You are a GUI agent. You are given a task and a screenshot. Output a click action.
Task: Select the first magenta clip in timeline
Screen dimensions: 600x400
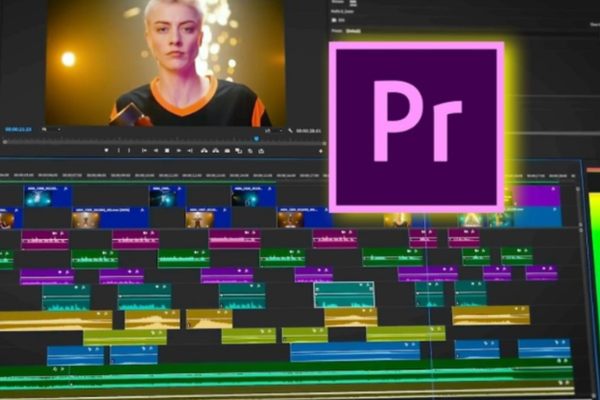point(45,239)
